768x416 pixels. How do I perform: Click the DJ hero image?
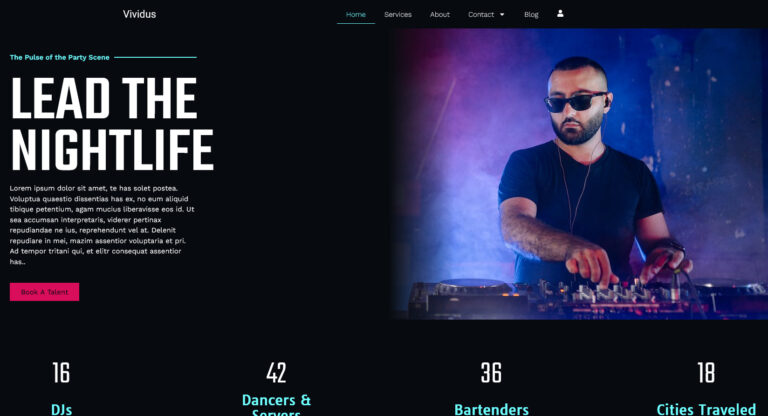[579, 173]
